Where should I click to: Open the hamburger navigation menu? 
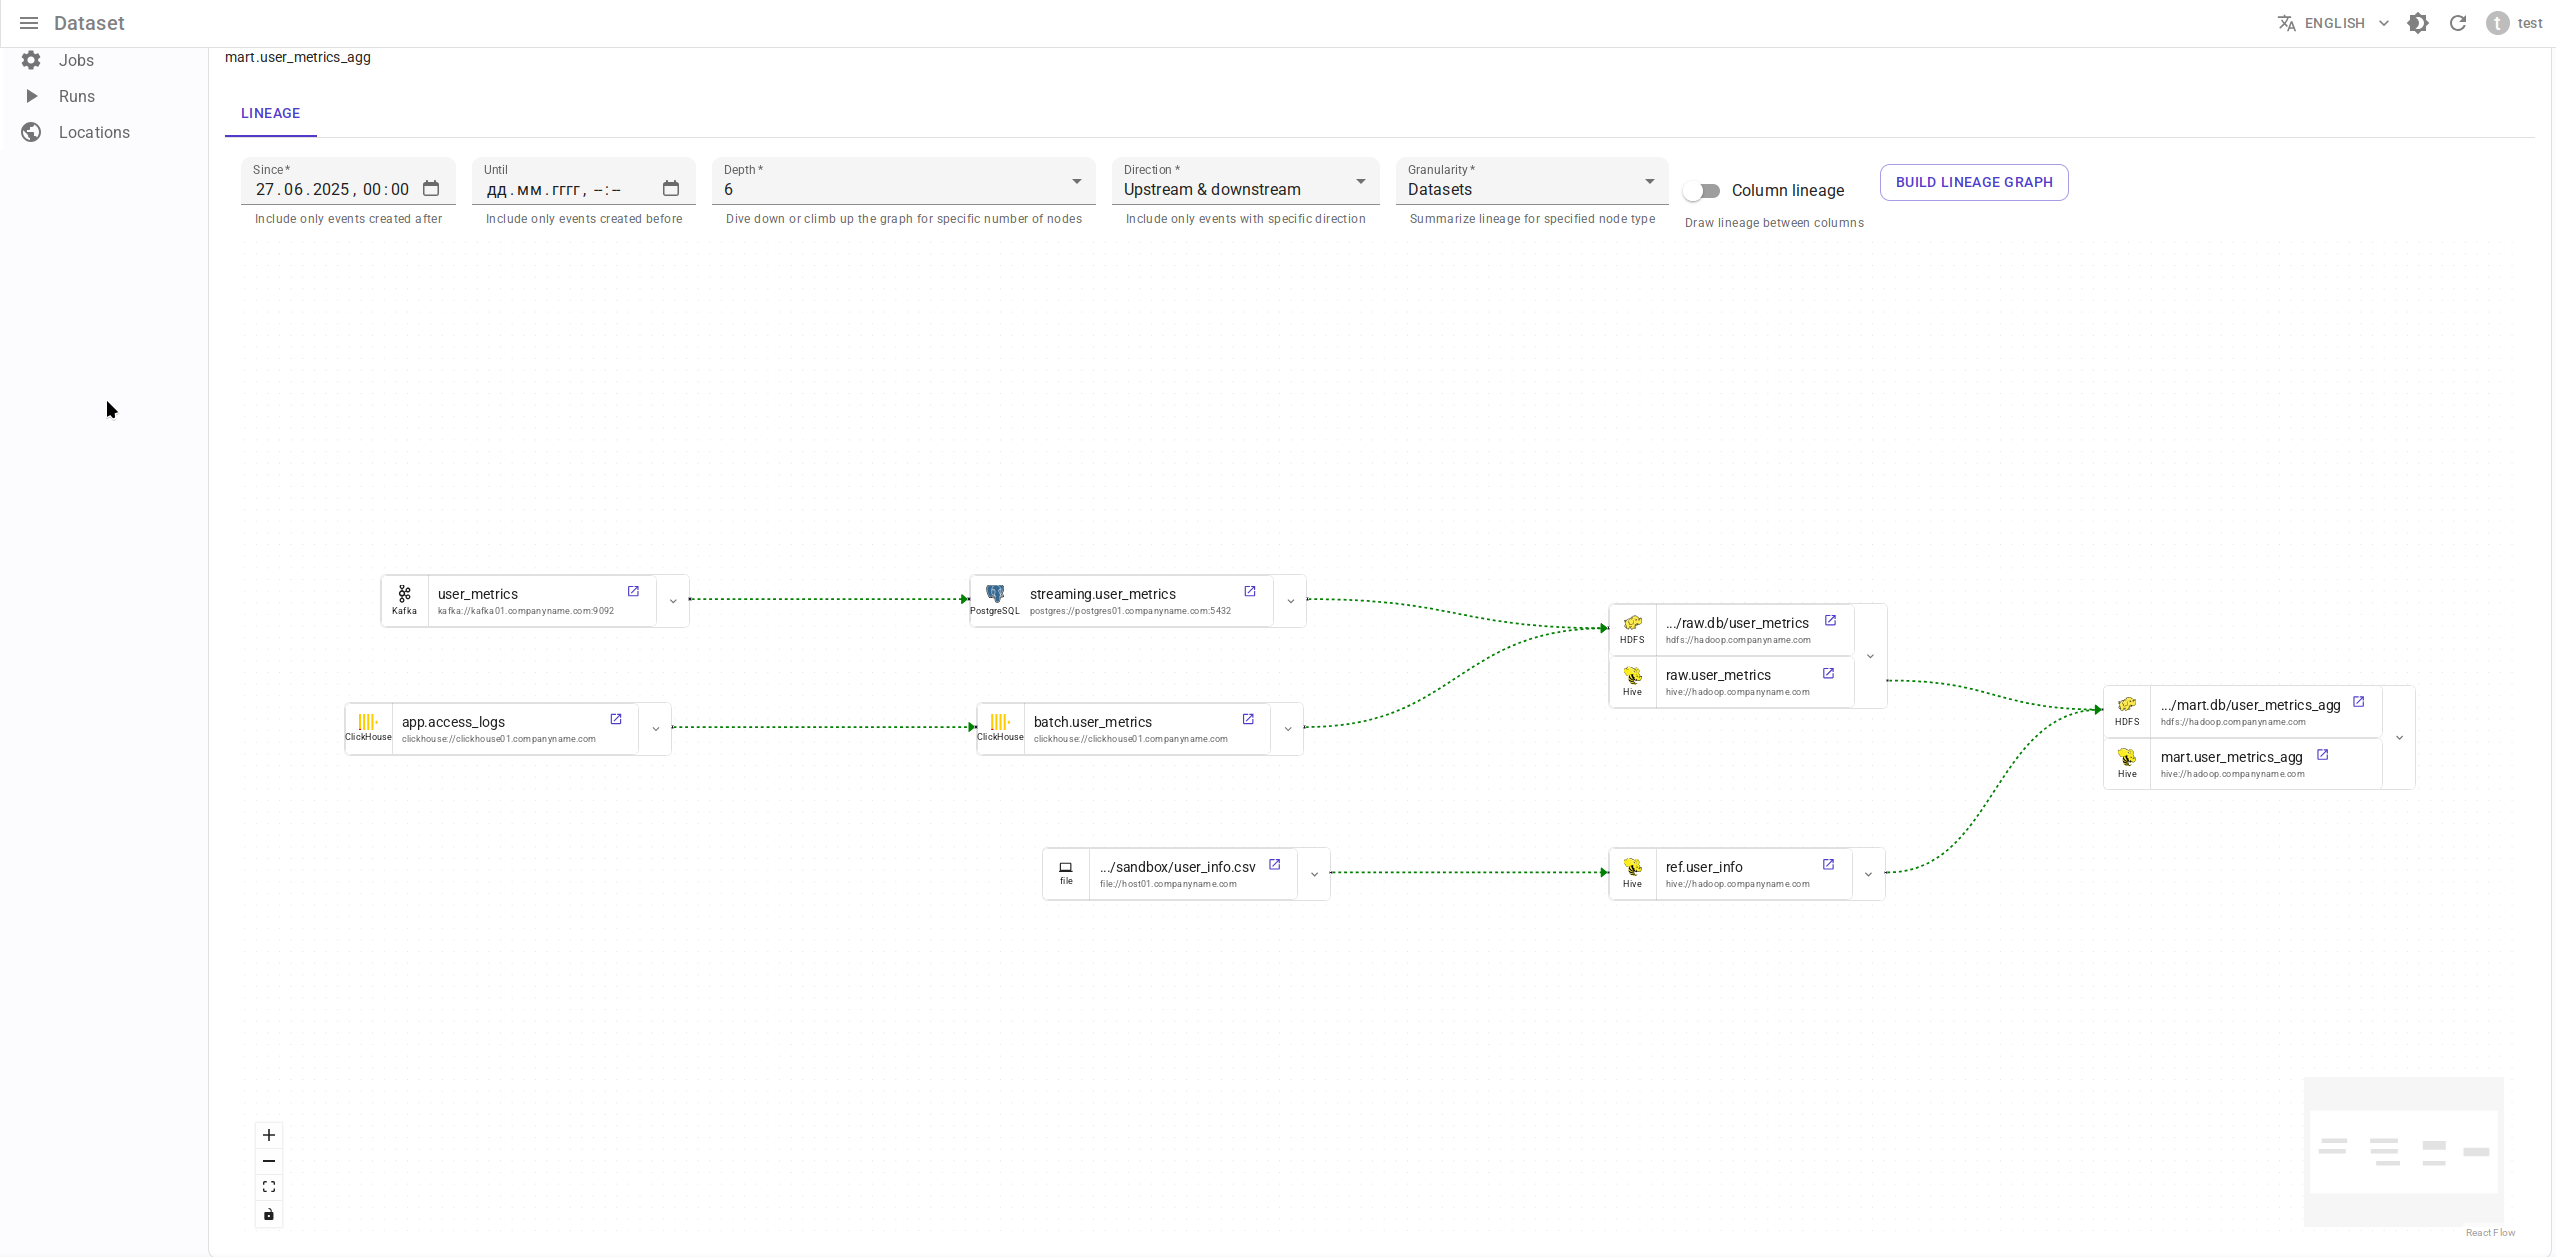coord(29,23)
